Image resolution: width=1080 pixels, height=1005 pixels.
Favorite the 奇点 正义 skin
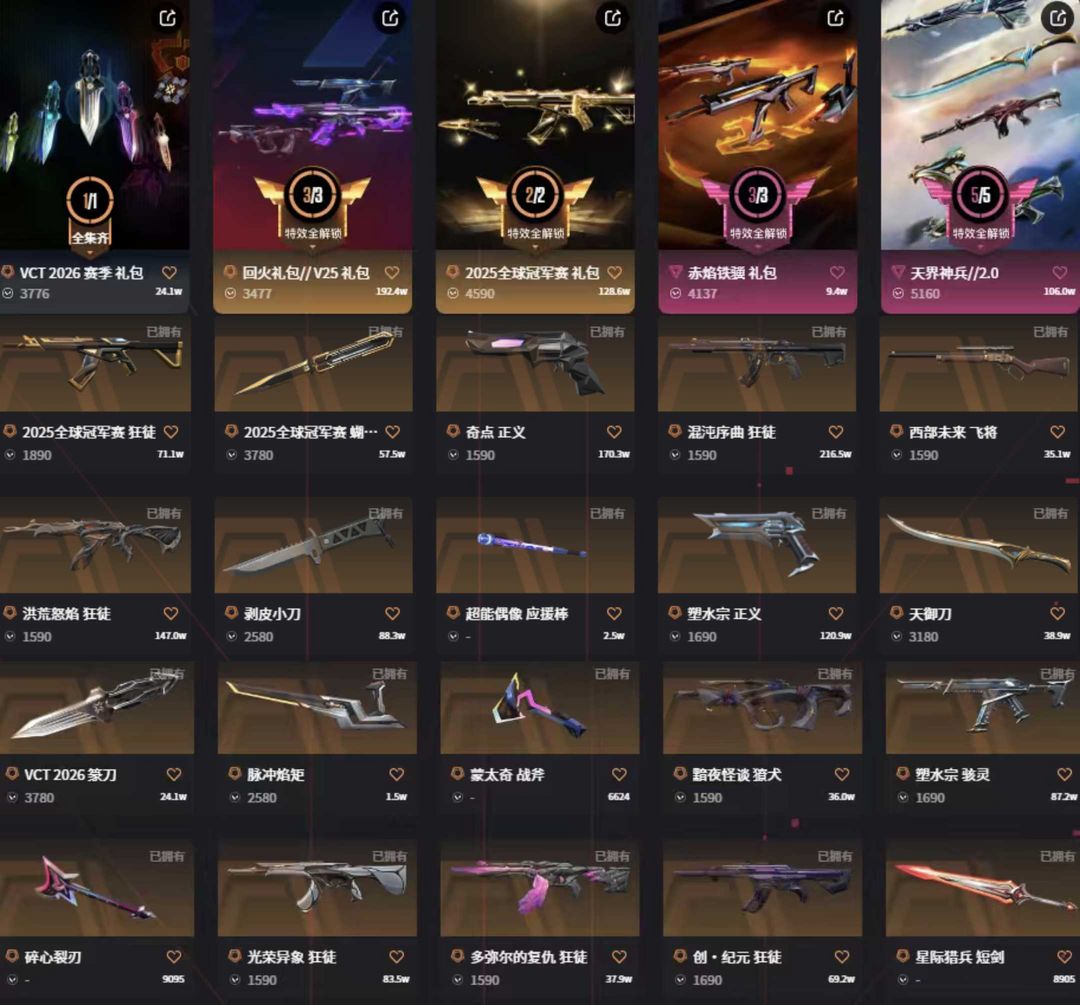(614, 432)
